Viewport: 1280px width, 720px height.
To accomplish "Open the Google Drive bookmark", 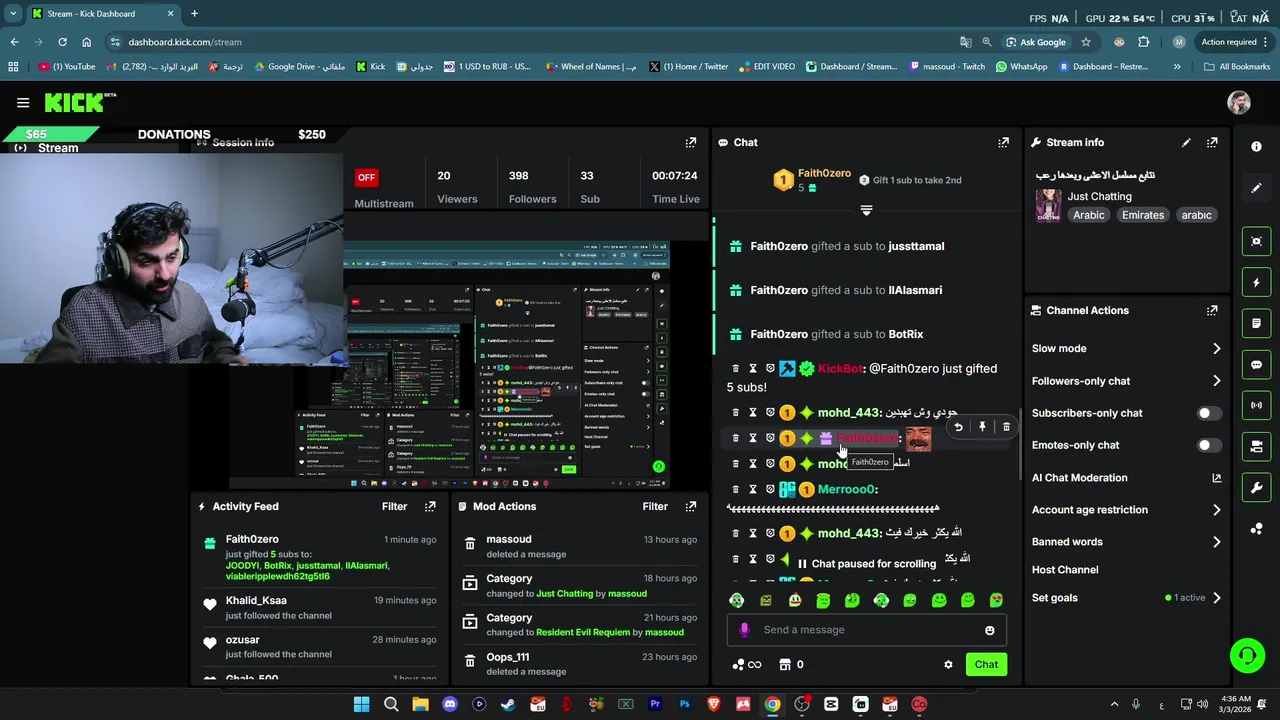I will coord(299,67).
